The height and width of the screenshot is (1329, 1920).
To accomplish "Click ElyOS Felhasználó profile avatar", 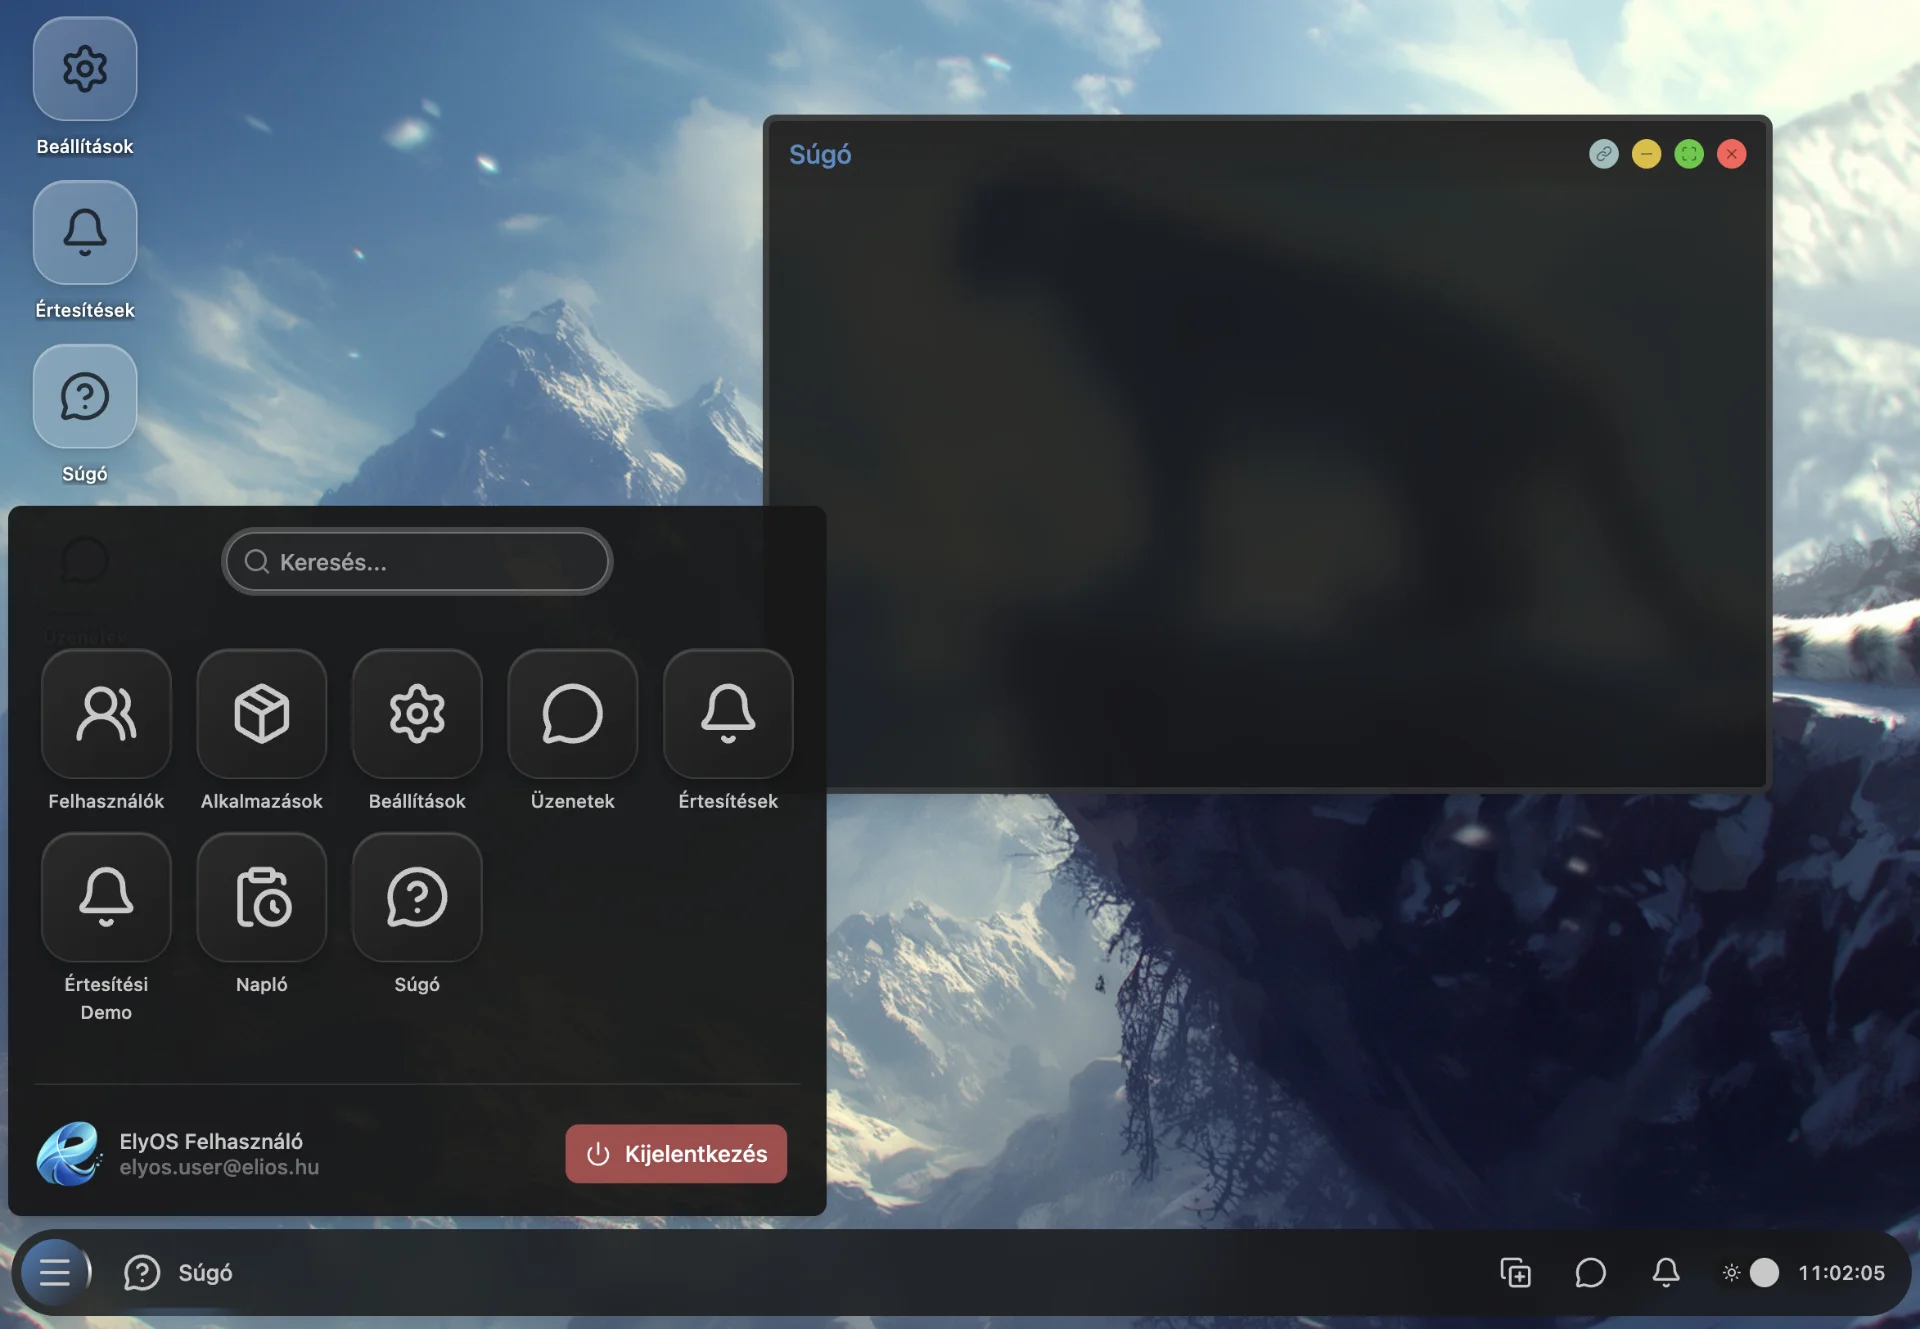I will coord(68,1153).
